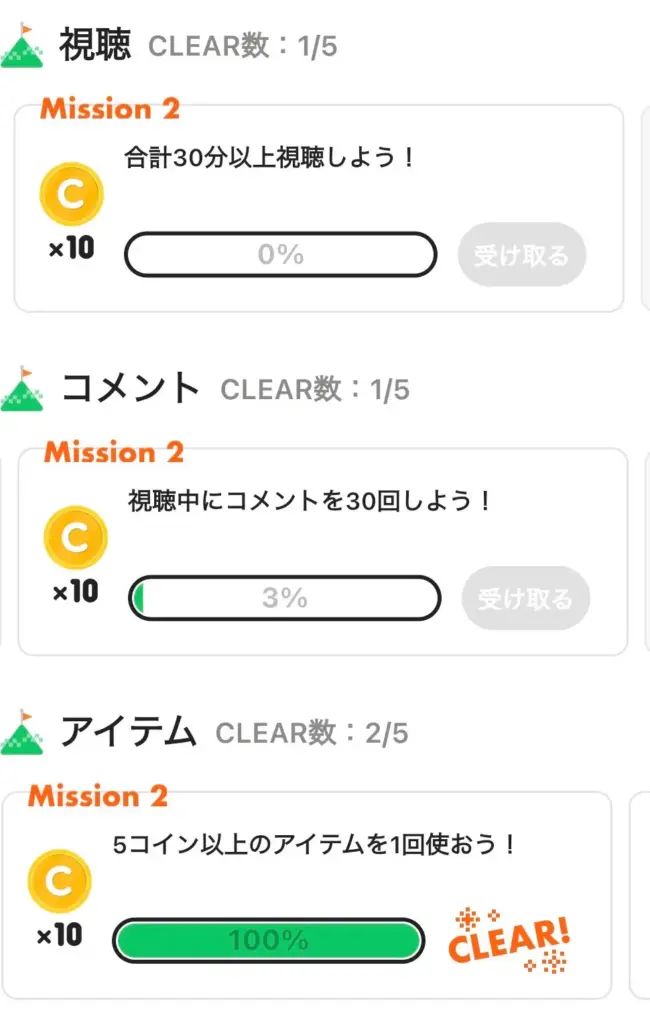Select the アイテム section heading
Image resolution: width=650 pixels, height=1024 pixels.
pyautogui.click(x=128, y=732)
